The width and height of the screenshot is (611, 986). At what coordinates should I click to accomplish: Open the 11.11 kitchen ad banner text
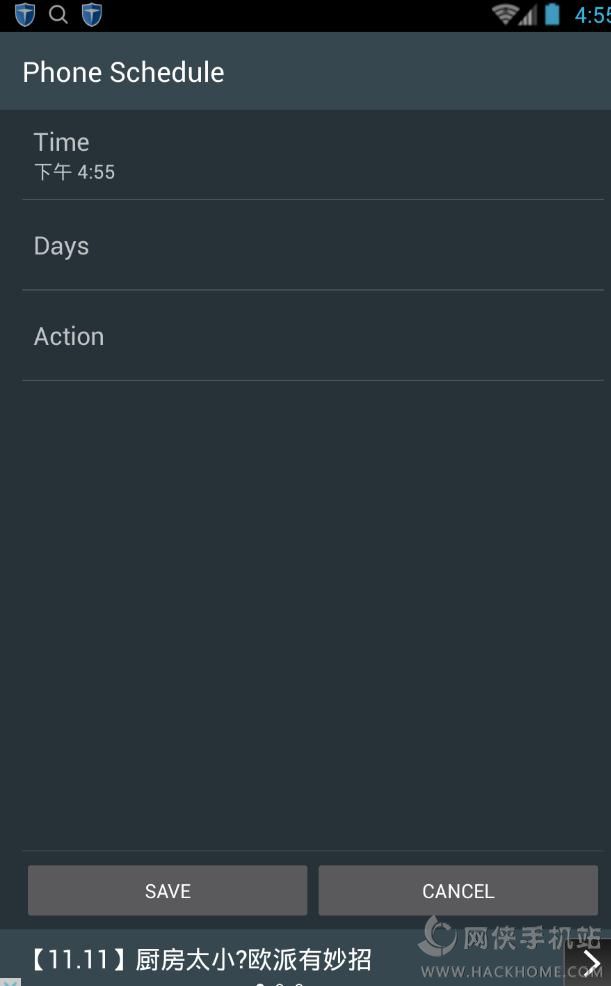coord(200,960)
